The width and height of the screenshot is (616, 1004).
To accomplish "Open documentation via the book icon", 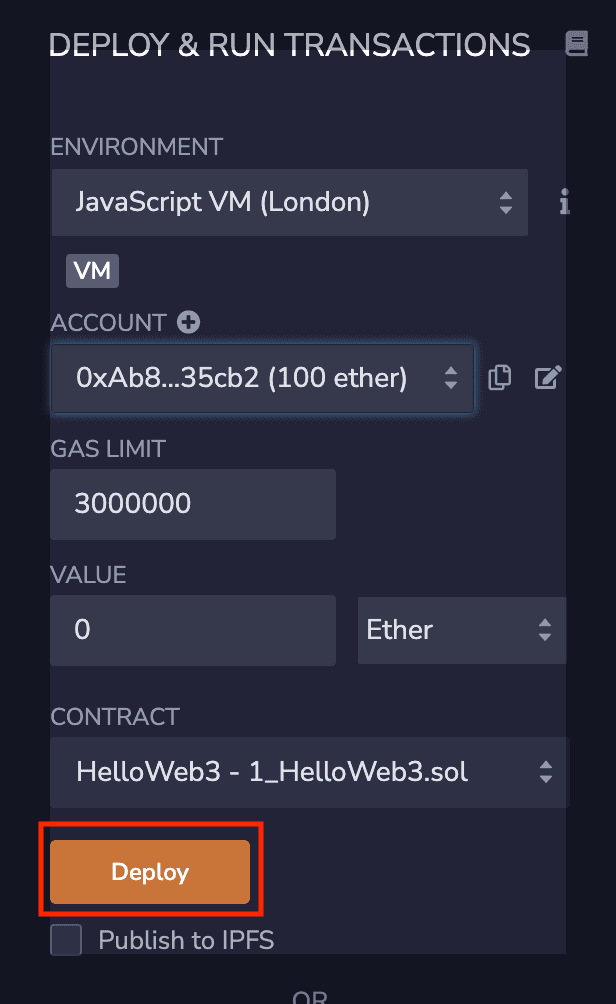I will 577,44.
